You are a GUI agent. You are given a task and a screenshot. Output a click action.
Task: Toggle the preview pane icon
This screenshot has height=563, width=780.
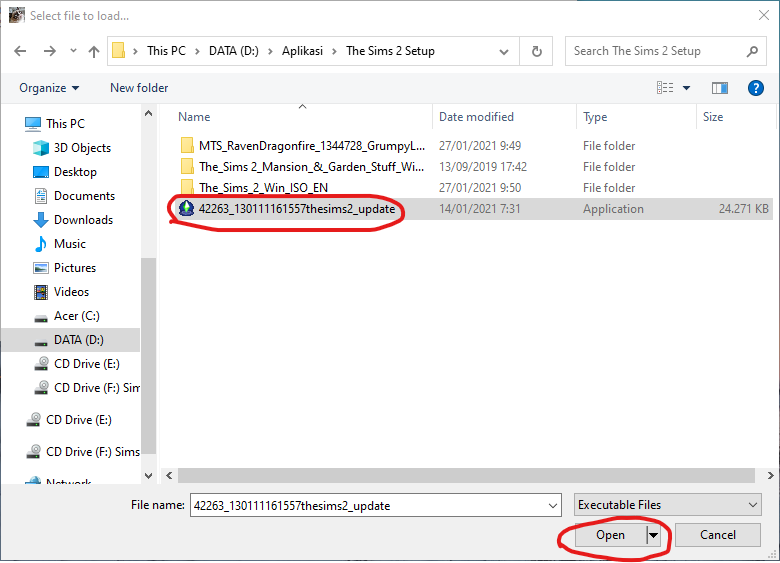point(719,88)
